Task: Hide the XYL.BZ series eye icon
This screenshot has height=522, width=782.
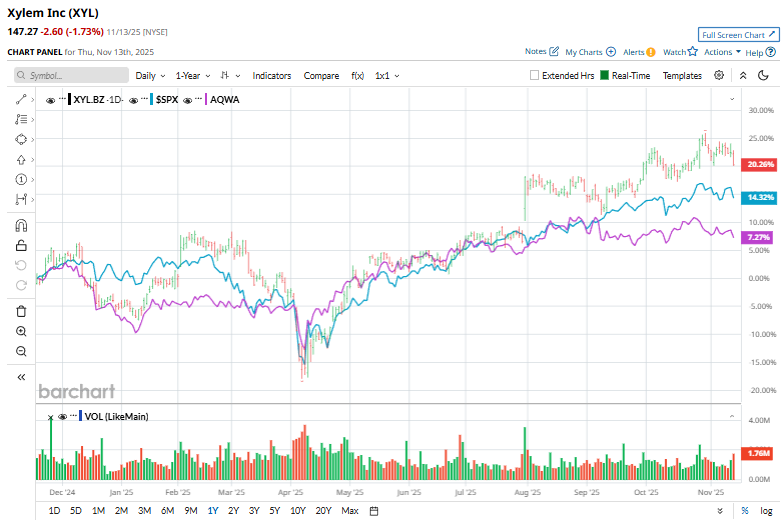Action: (x=50, y=100)
